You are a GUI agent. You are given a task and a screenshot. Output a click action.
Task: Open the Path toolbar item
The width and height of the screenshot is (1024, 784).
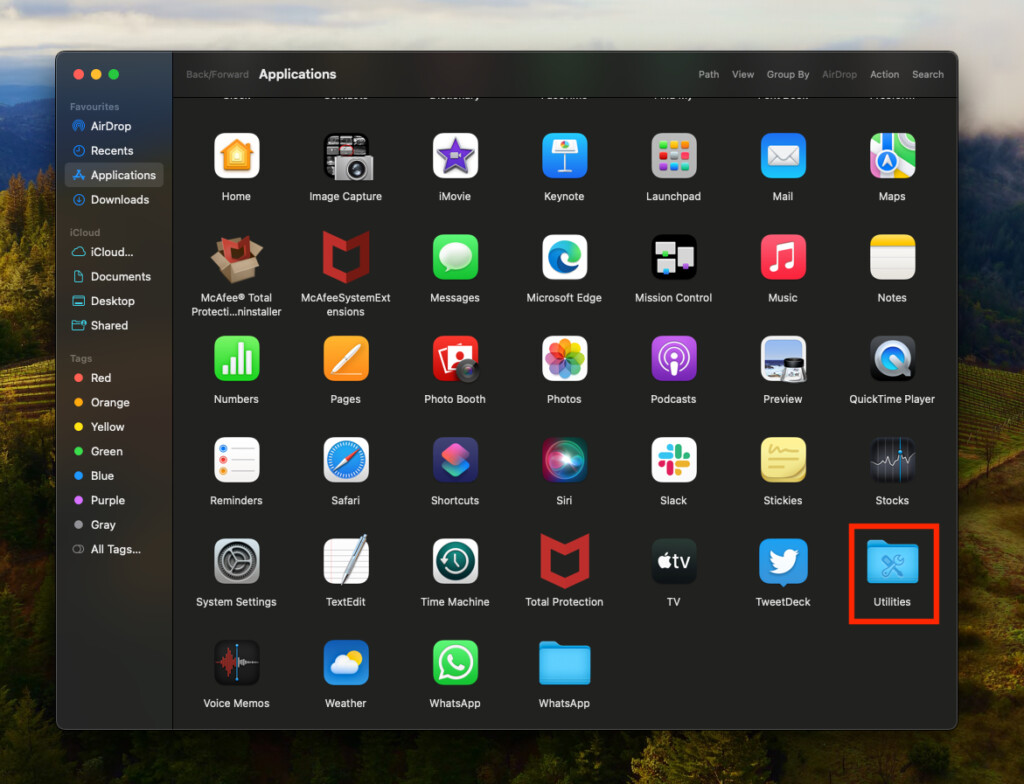(x=709, y=74)
